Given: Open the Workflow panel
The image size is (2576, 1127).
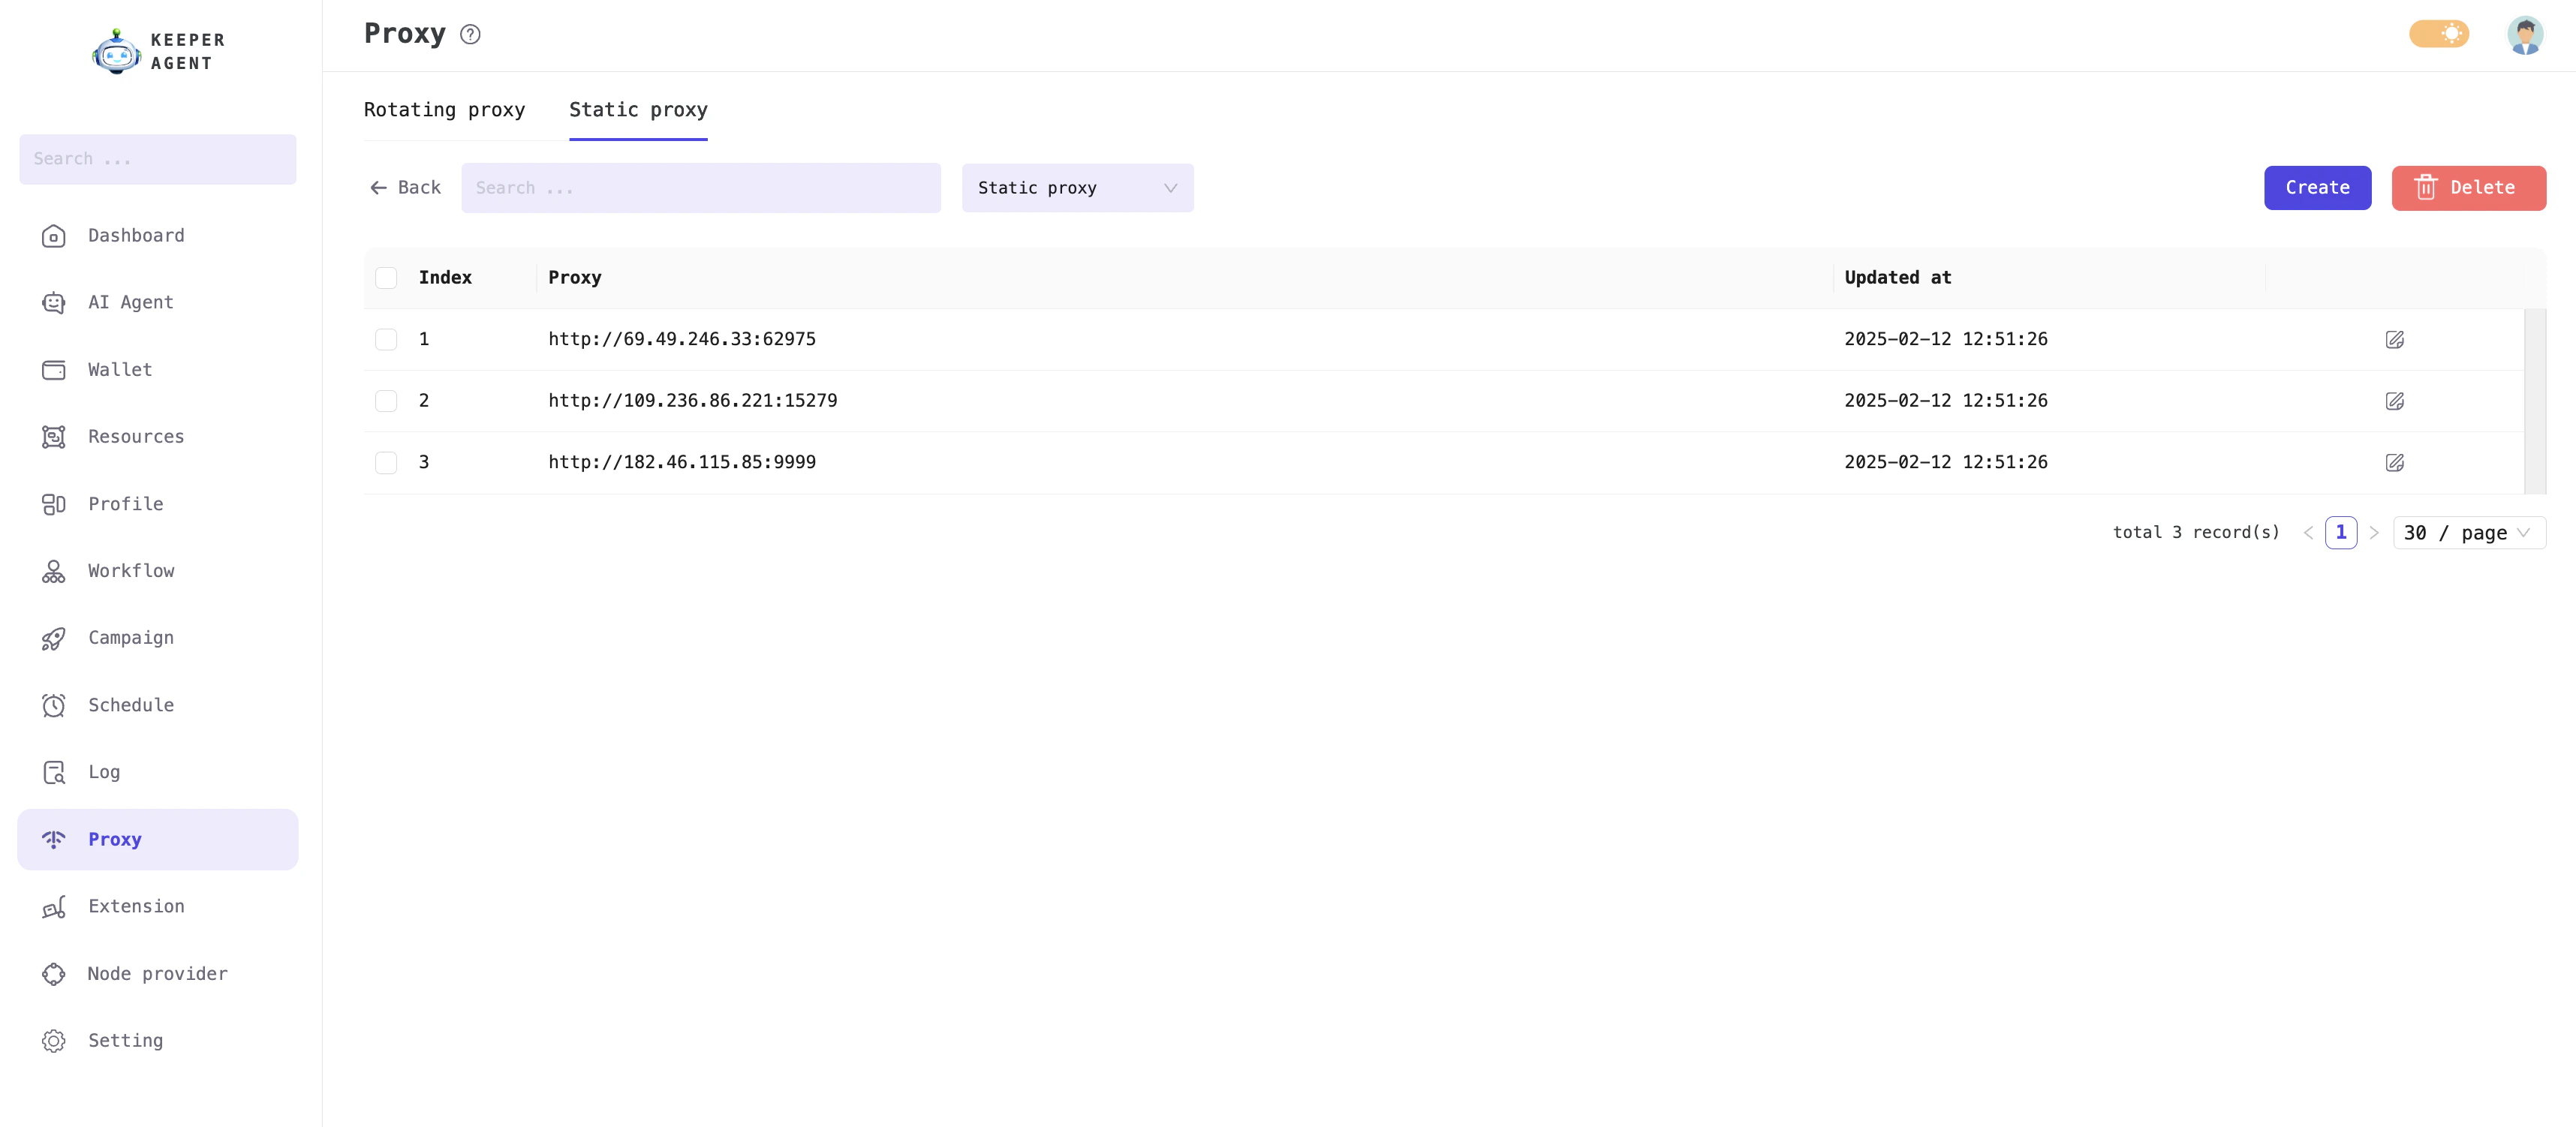Looking at the screenshot, I should tap(131, 570).
